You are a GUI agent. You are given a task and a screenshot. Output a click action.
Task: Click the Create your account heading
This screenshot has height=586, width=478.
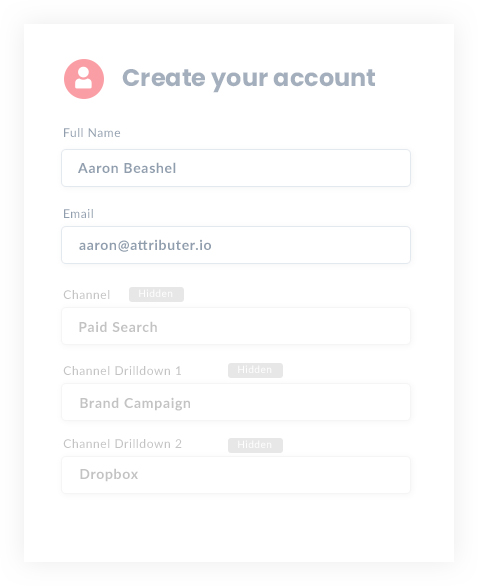pyautogui.click(x=249, y=78)
